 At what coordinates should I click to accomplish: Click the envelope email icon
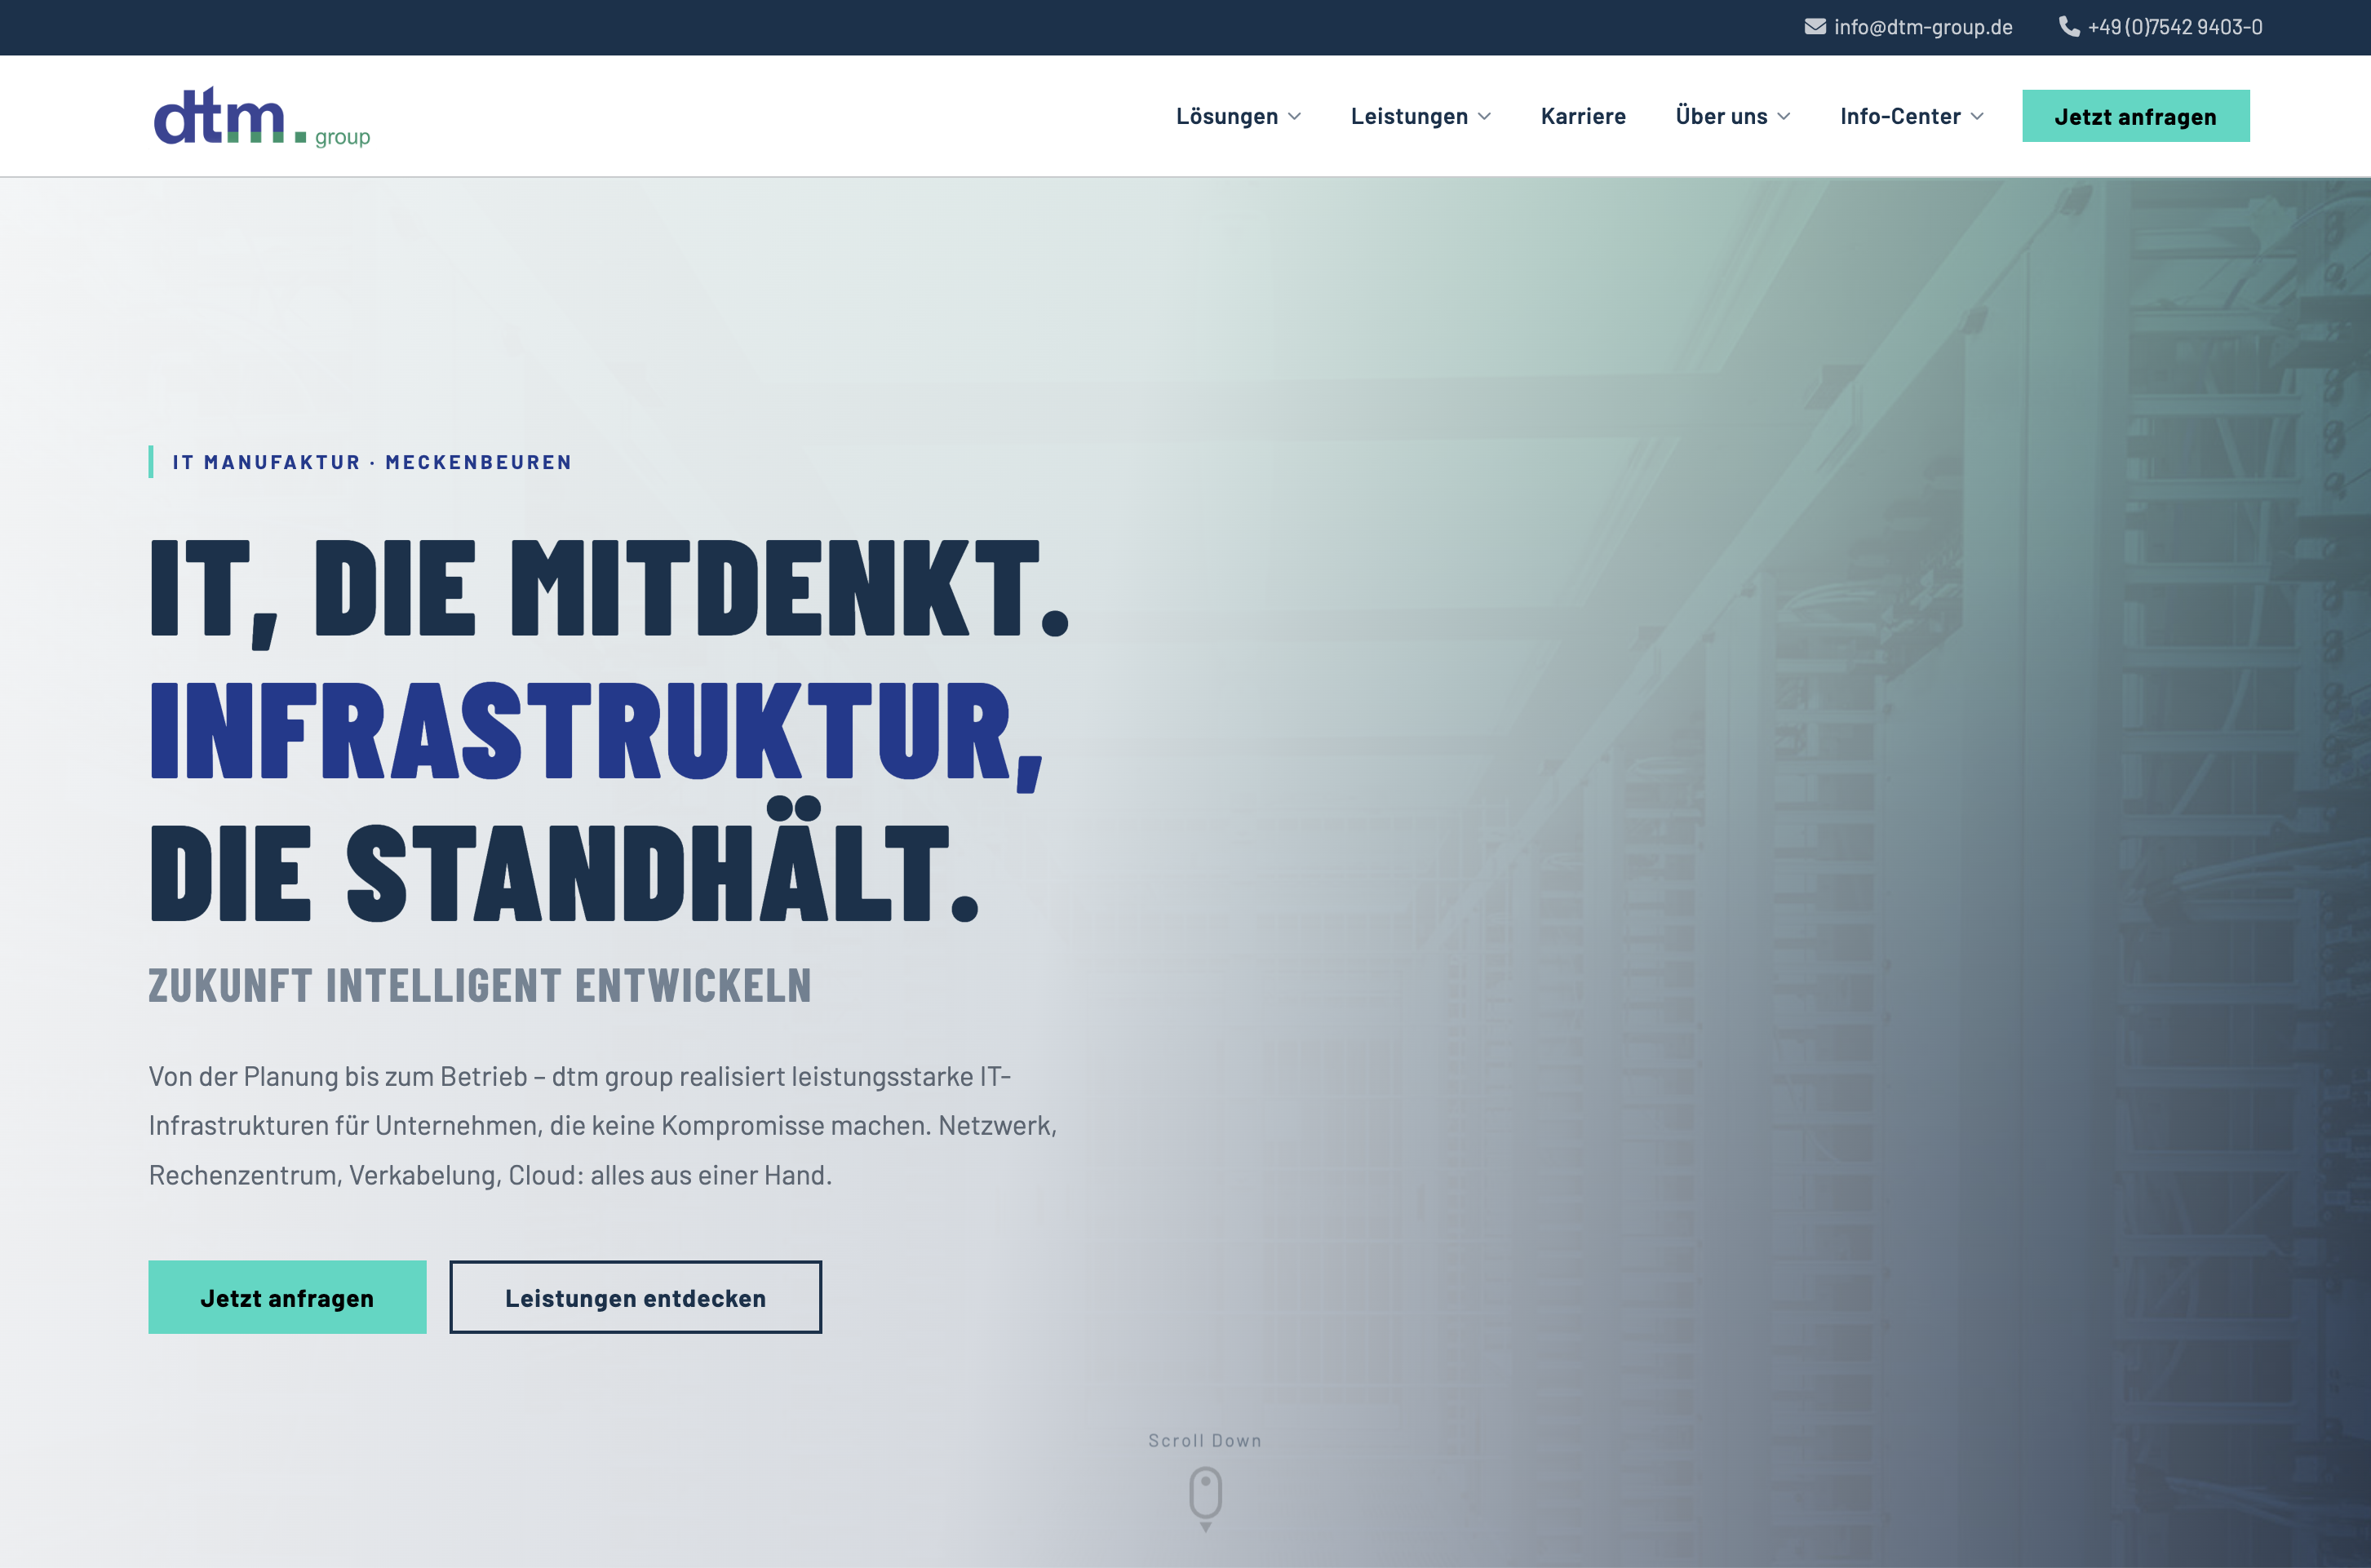click(x=1815, y=27)
